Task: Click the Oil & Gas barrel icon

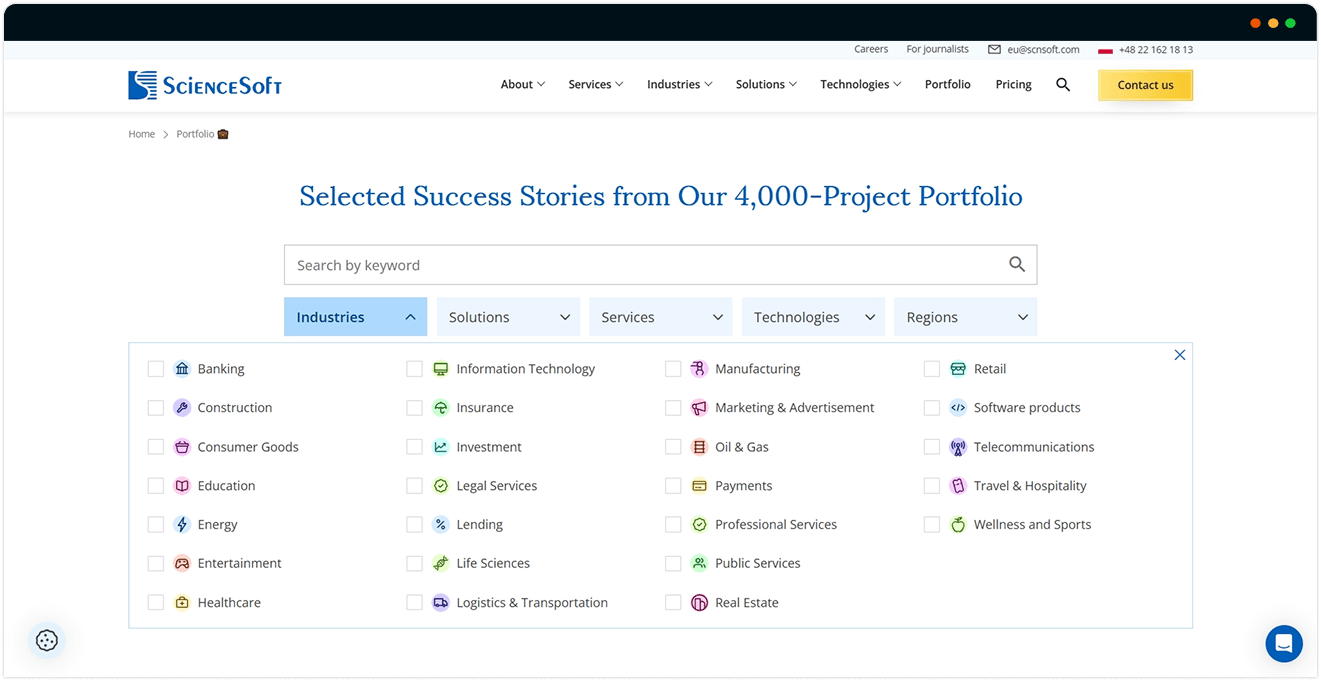Action: click(x=698, y=446)
